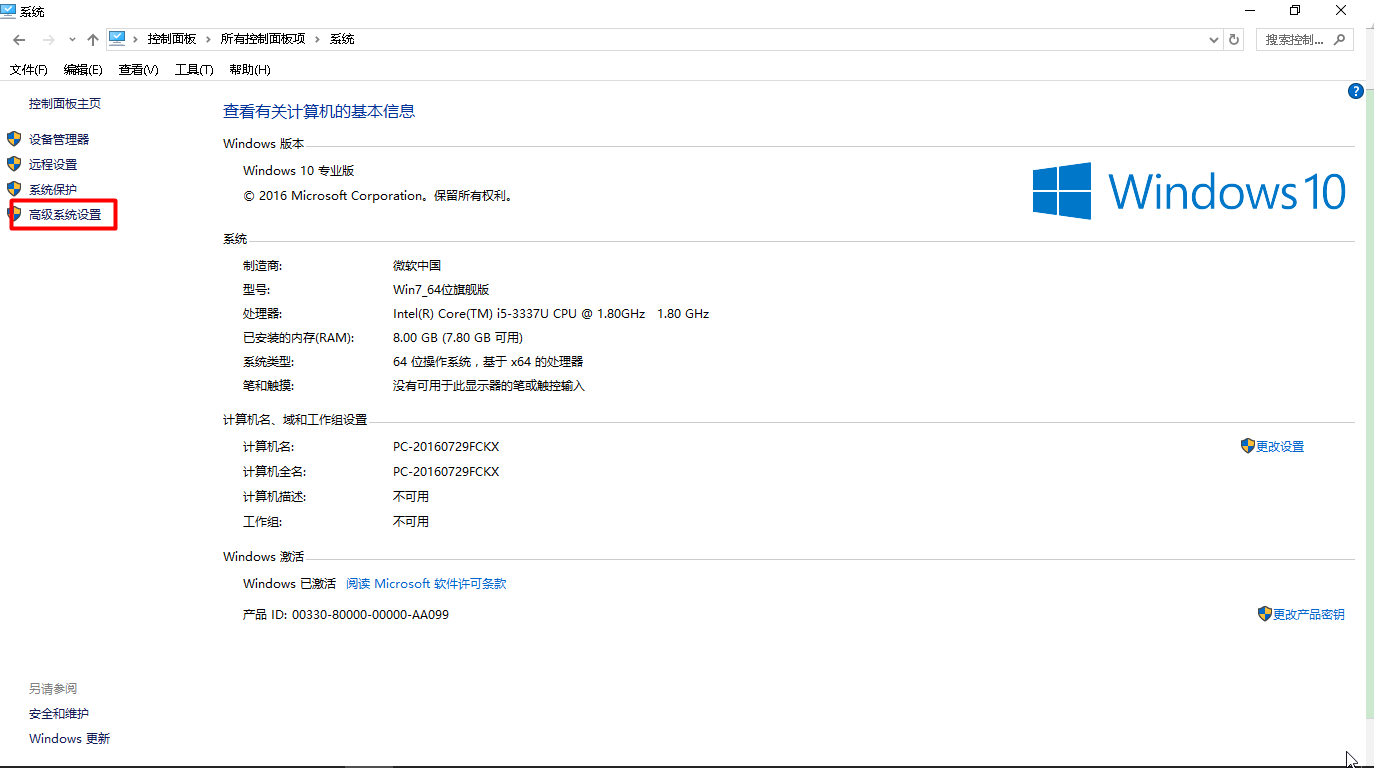Open the 帮助(H) menu
The image size is (1374, 768).
tap(250, 70)
